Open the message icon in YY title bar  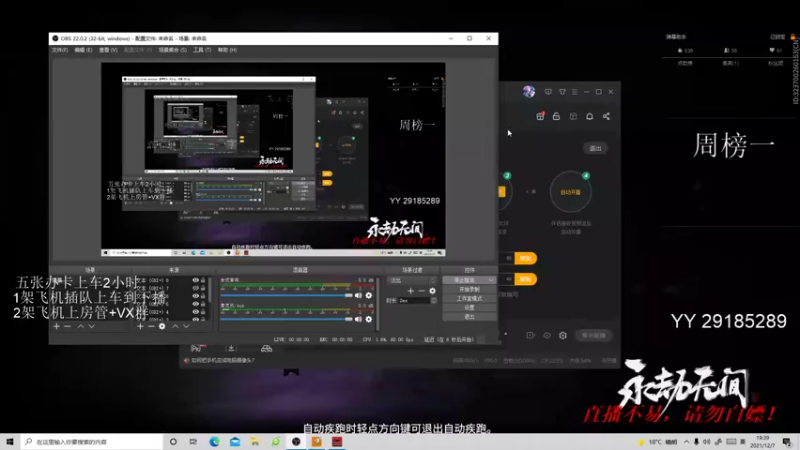(548, 92)
